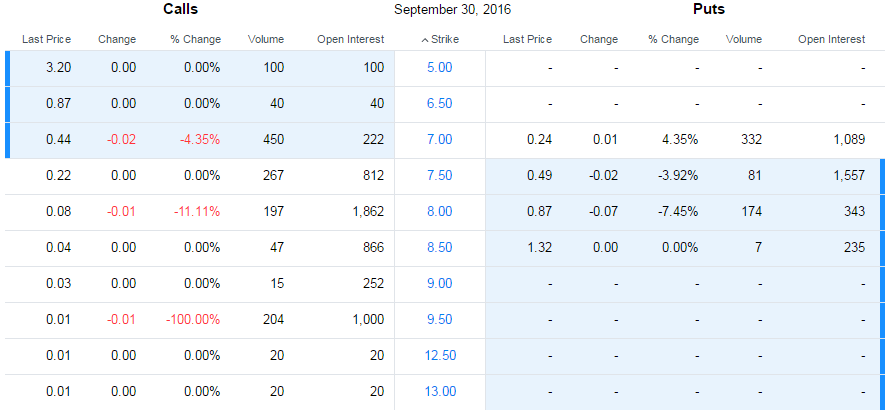Click the -7.45% put percent change
The image size is (889, 416).
point(678,212)
